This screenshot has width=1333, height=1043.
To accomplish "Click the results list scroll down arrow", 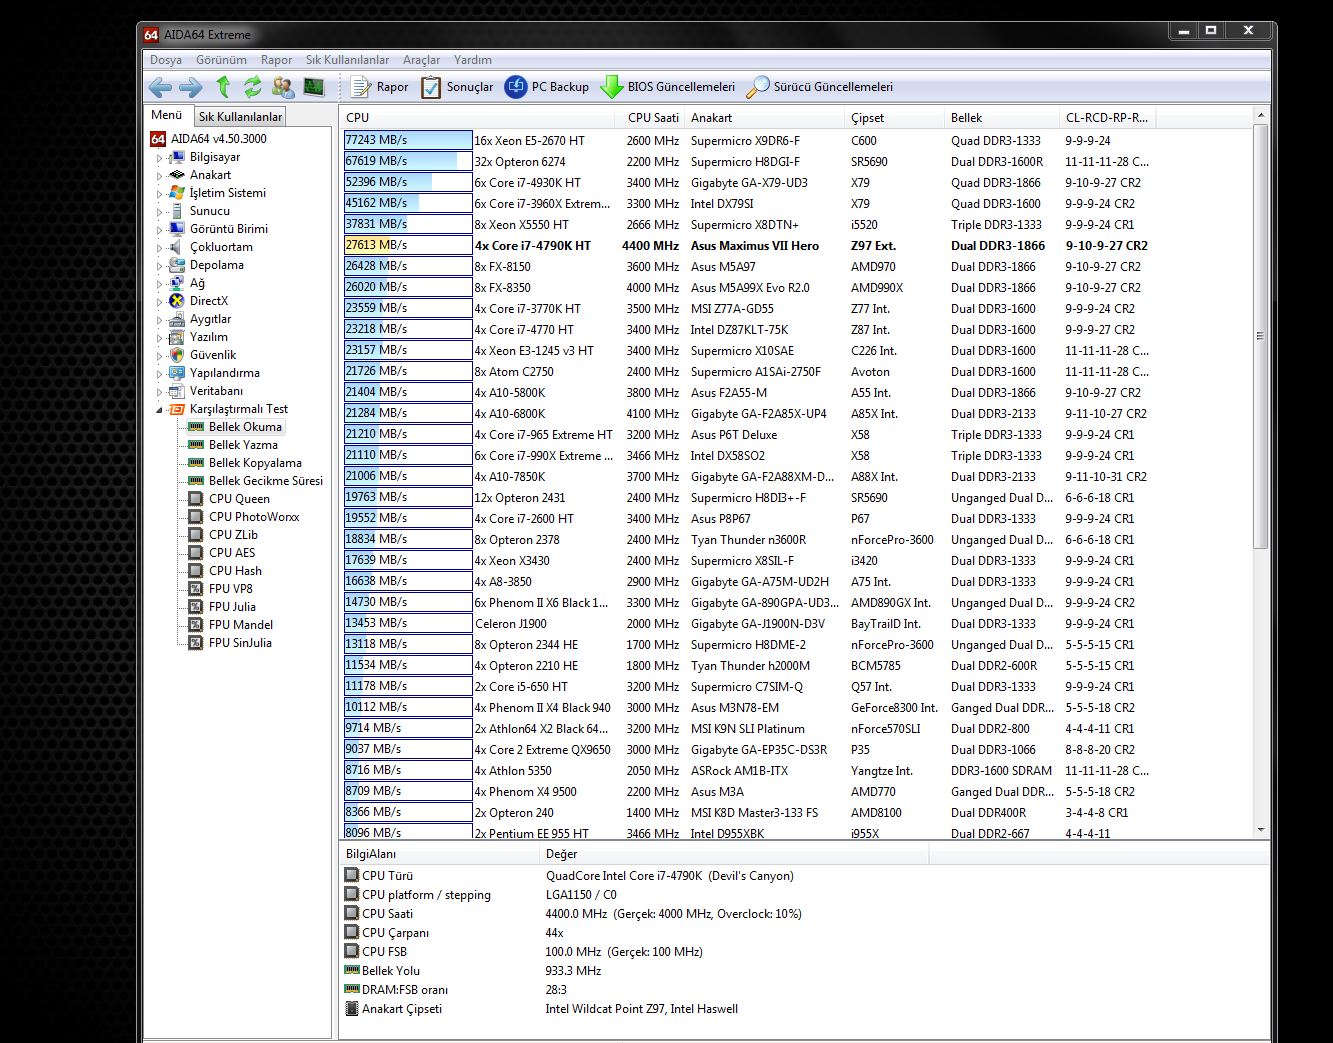I will click(1260, 830).
